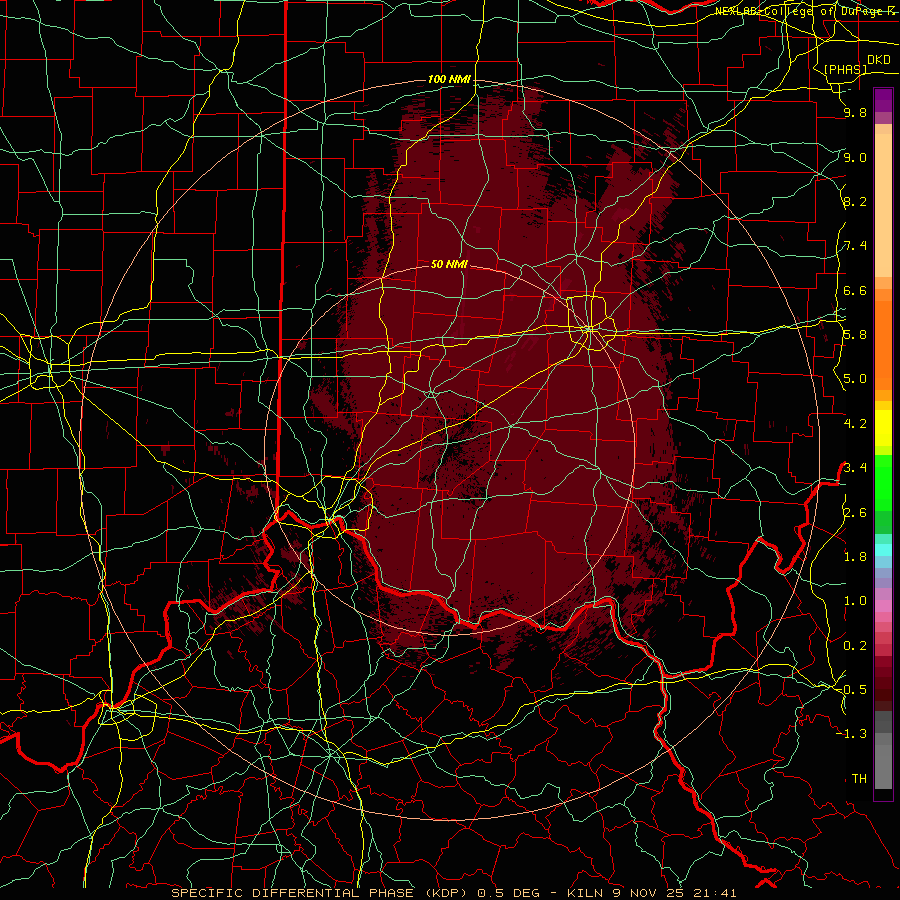900x900 pixels.
Task: Click the 9.8 value on the scale
Action: [x=855, y=112]
